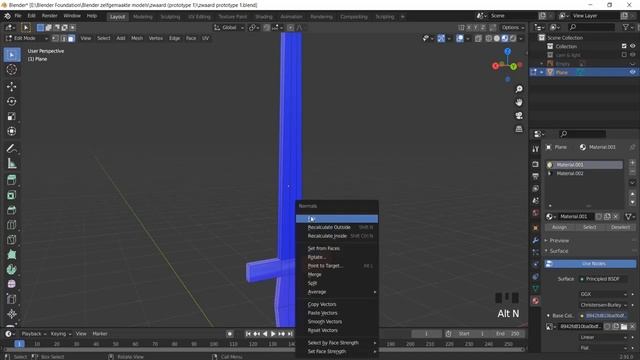Open the Mesh menu in viewport header
The width and height of the screenshot is (640, 360).
point(137,38)
